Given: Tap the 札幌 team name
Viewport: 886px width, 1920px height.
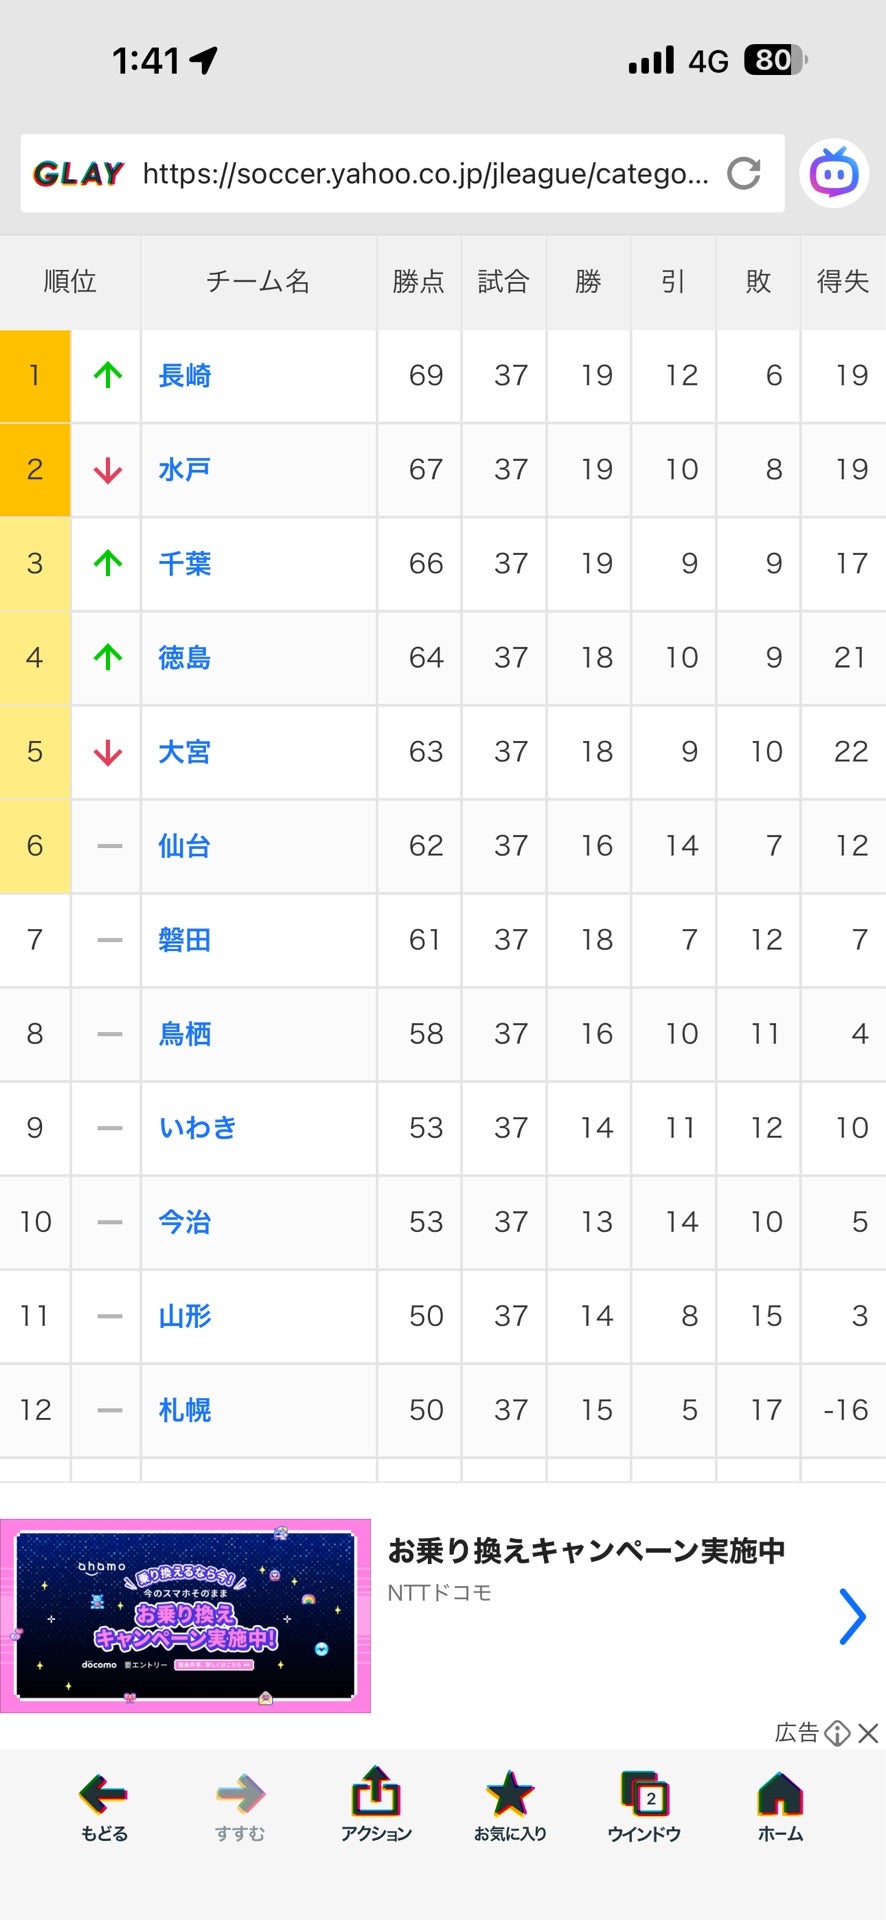Looking at the screenshot, I should coord(185,1410).
